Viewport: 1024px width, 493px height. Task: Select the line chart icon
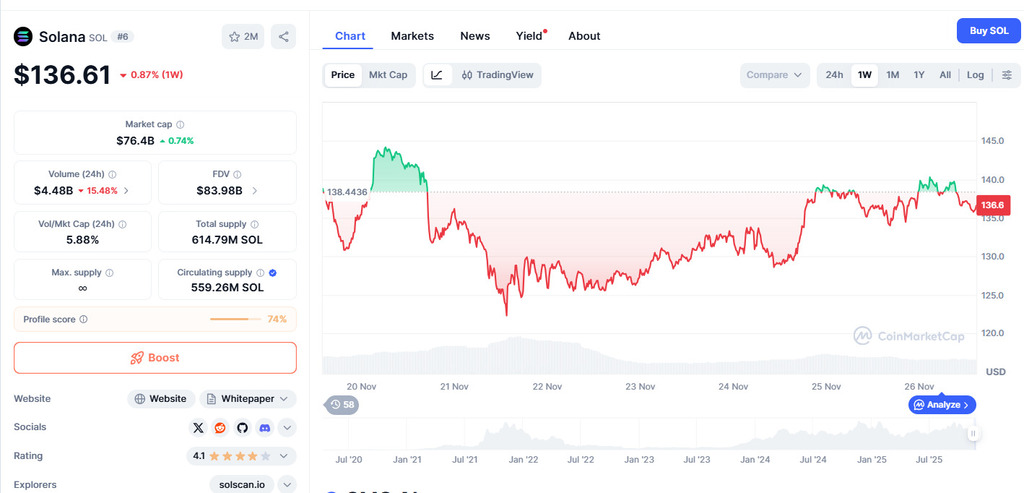click(437, 75)
